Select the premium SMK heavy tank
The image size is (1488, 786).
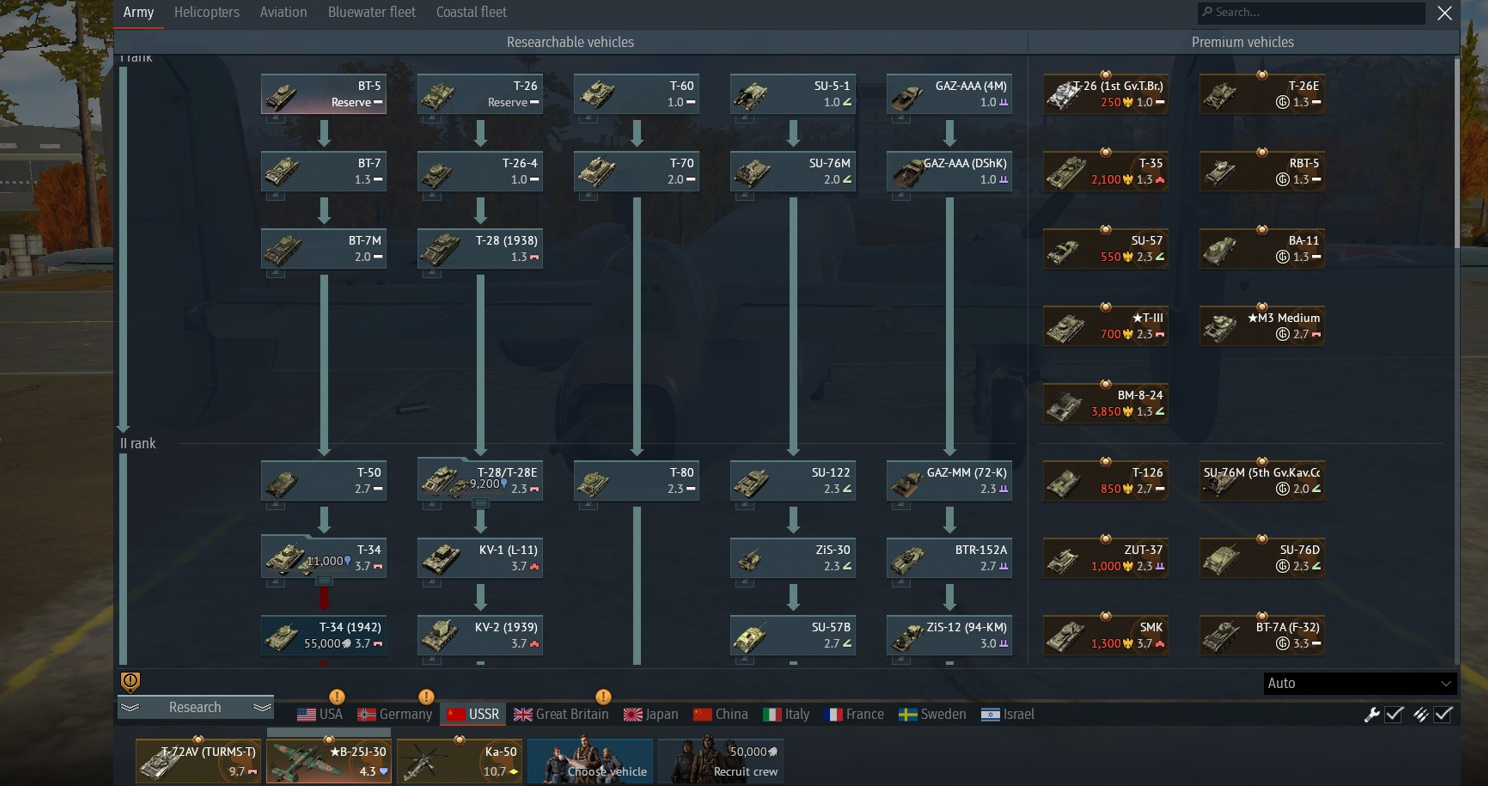tap(1106, 635)
